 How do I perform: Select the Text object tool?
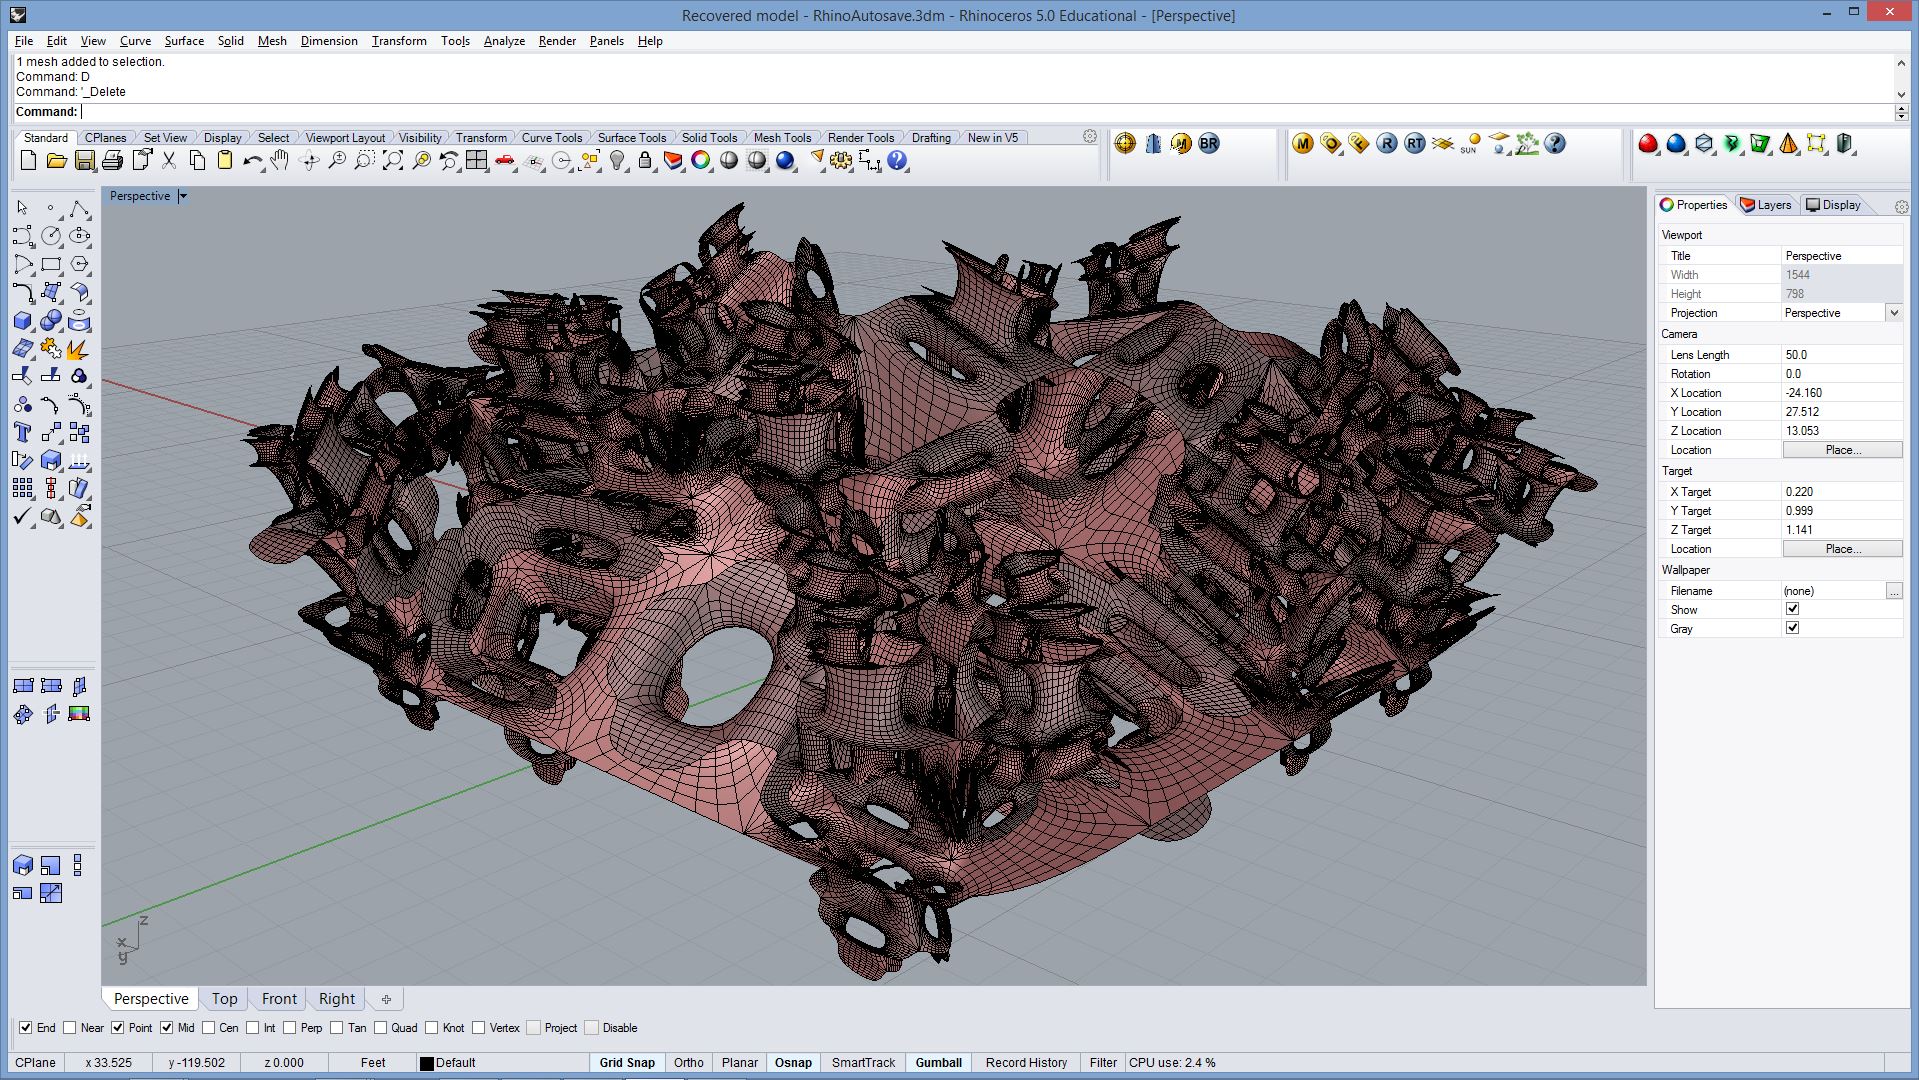tap(23, 433)
